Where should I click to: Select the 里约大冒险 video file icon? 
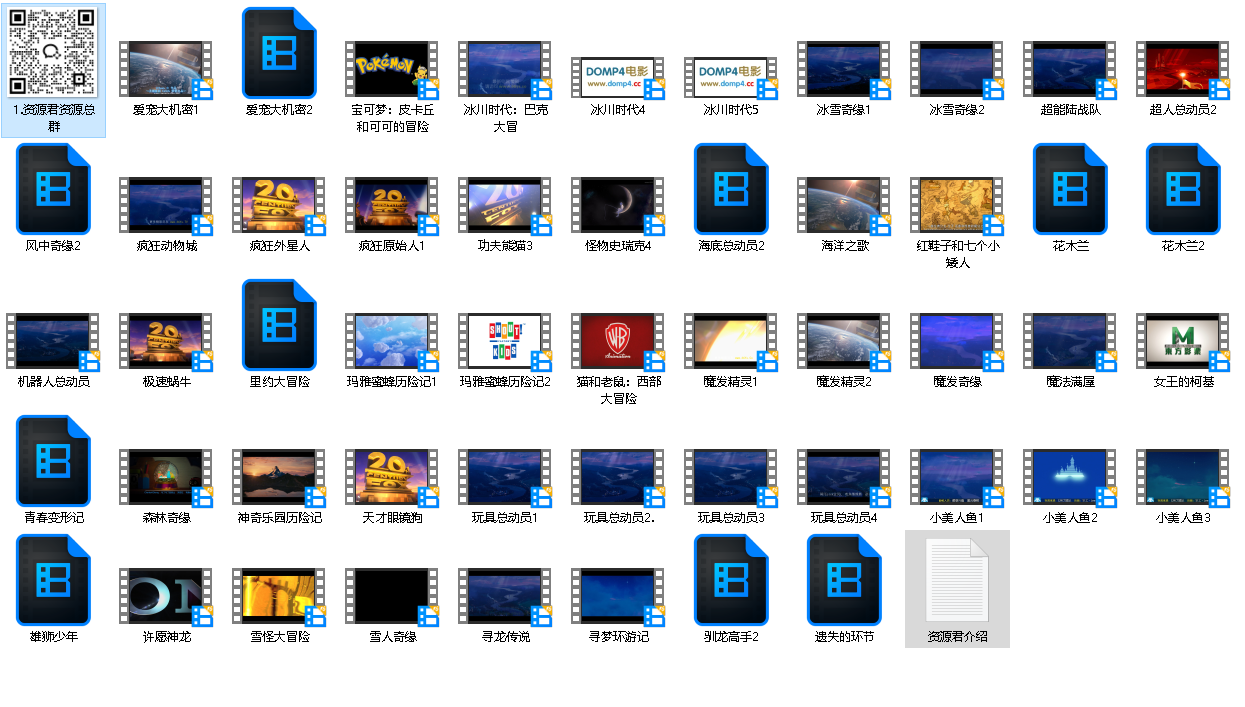pos(279,325)
